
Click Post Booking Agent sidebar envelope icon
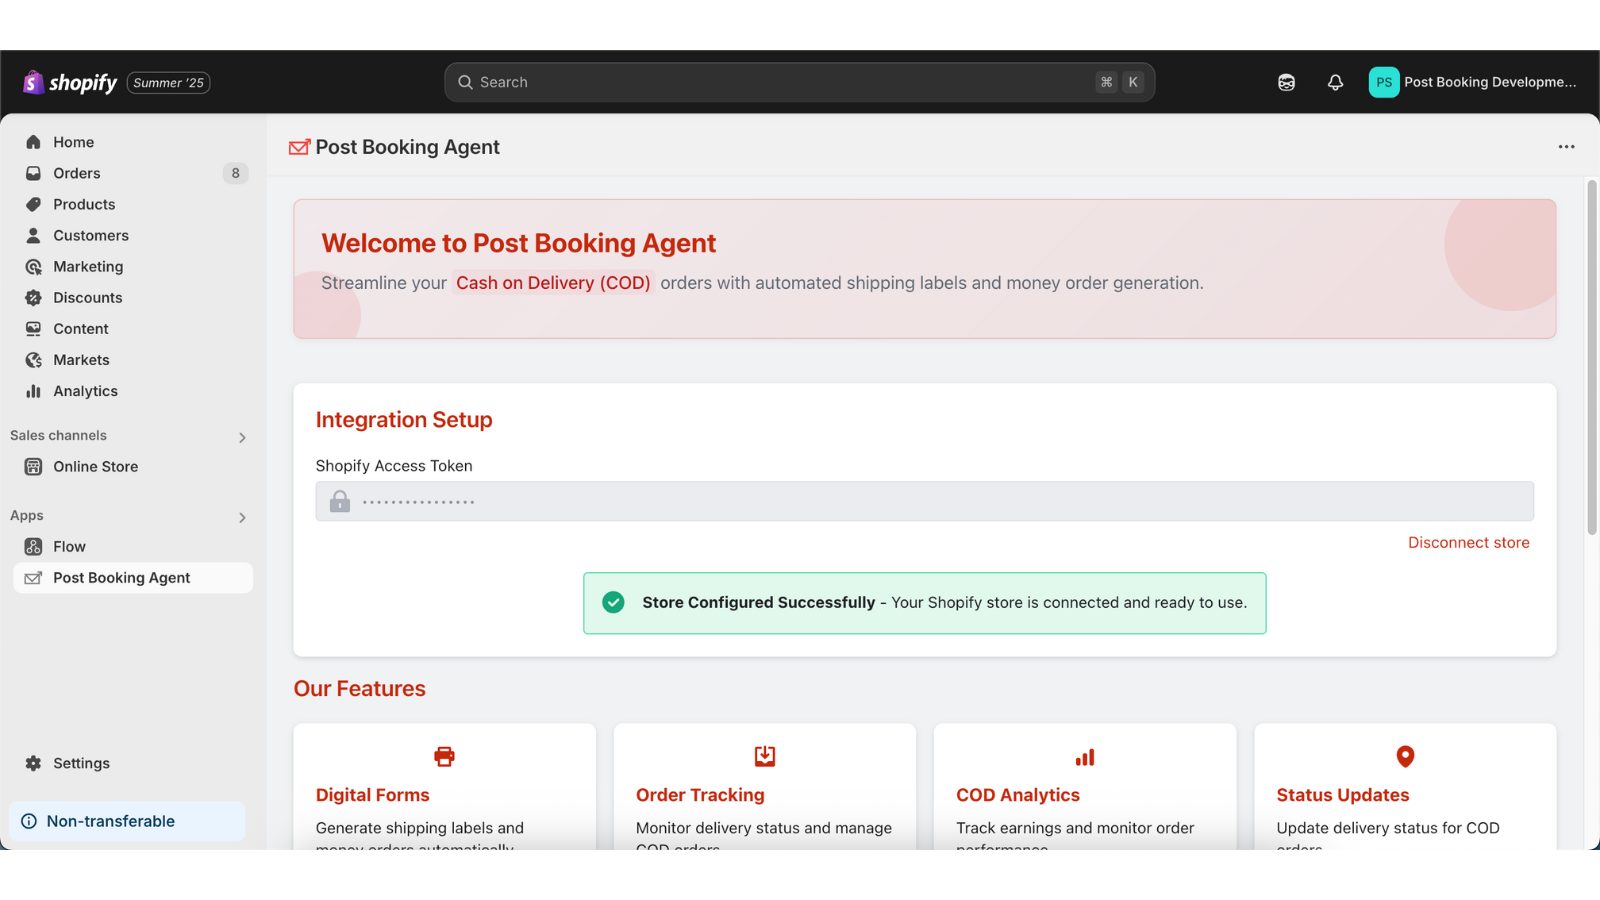click(33, 578)
